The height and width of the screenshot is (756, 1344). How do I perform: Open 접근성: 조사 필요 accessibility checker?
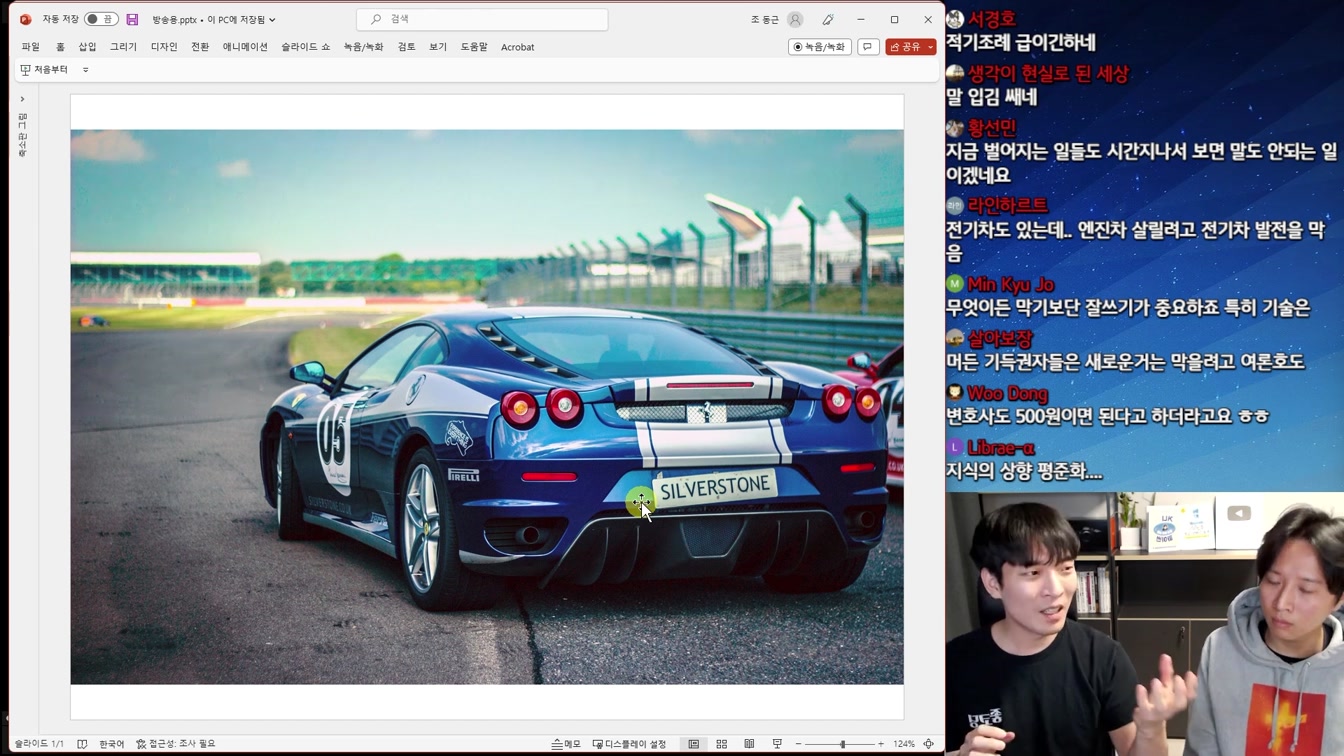point(176,744)
